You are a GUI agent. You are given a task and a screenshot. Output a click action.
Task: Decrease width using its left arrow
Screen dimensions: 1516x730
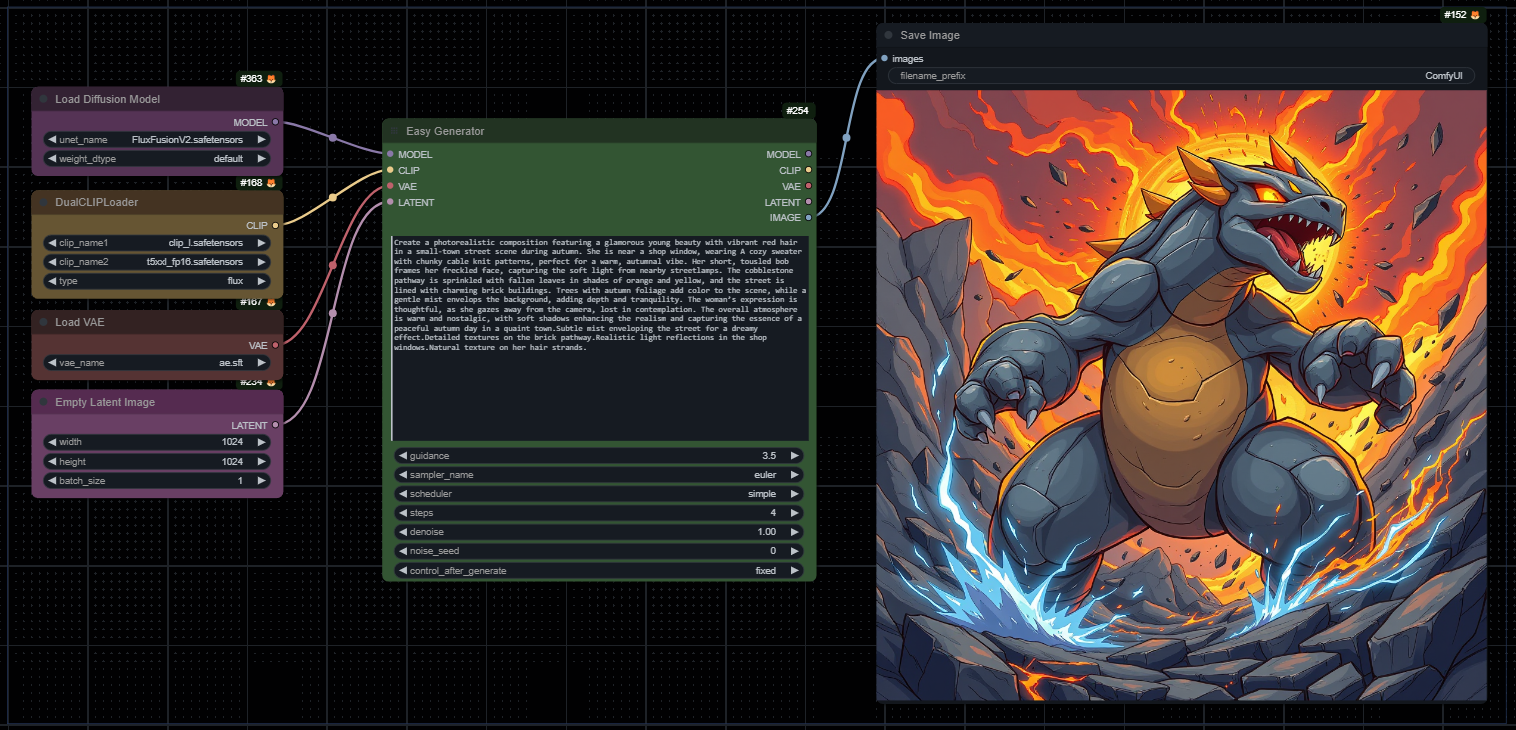(51, 442)
